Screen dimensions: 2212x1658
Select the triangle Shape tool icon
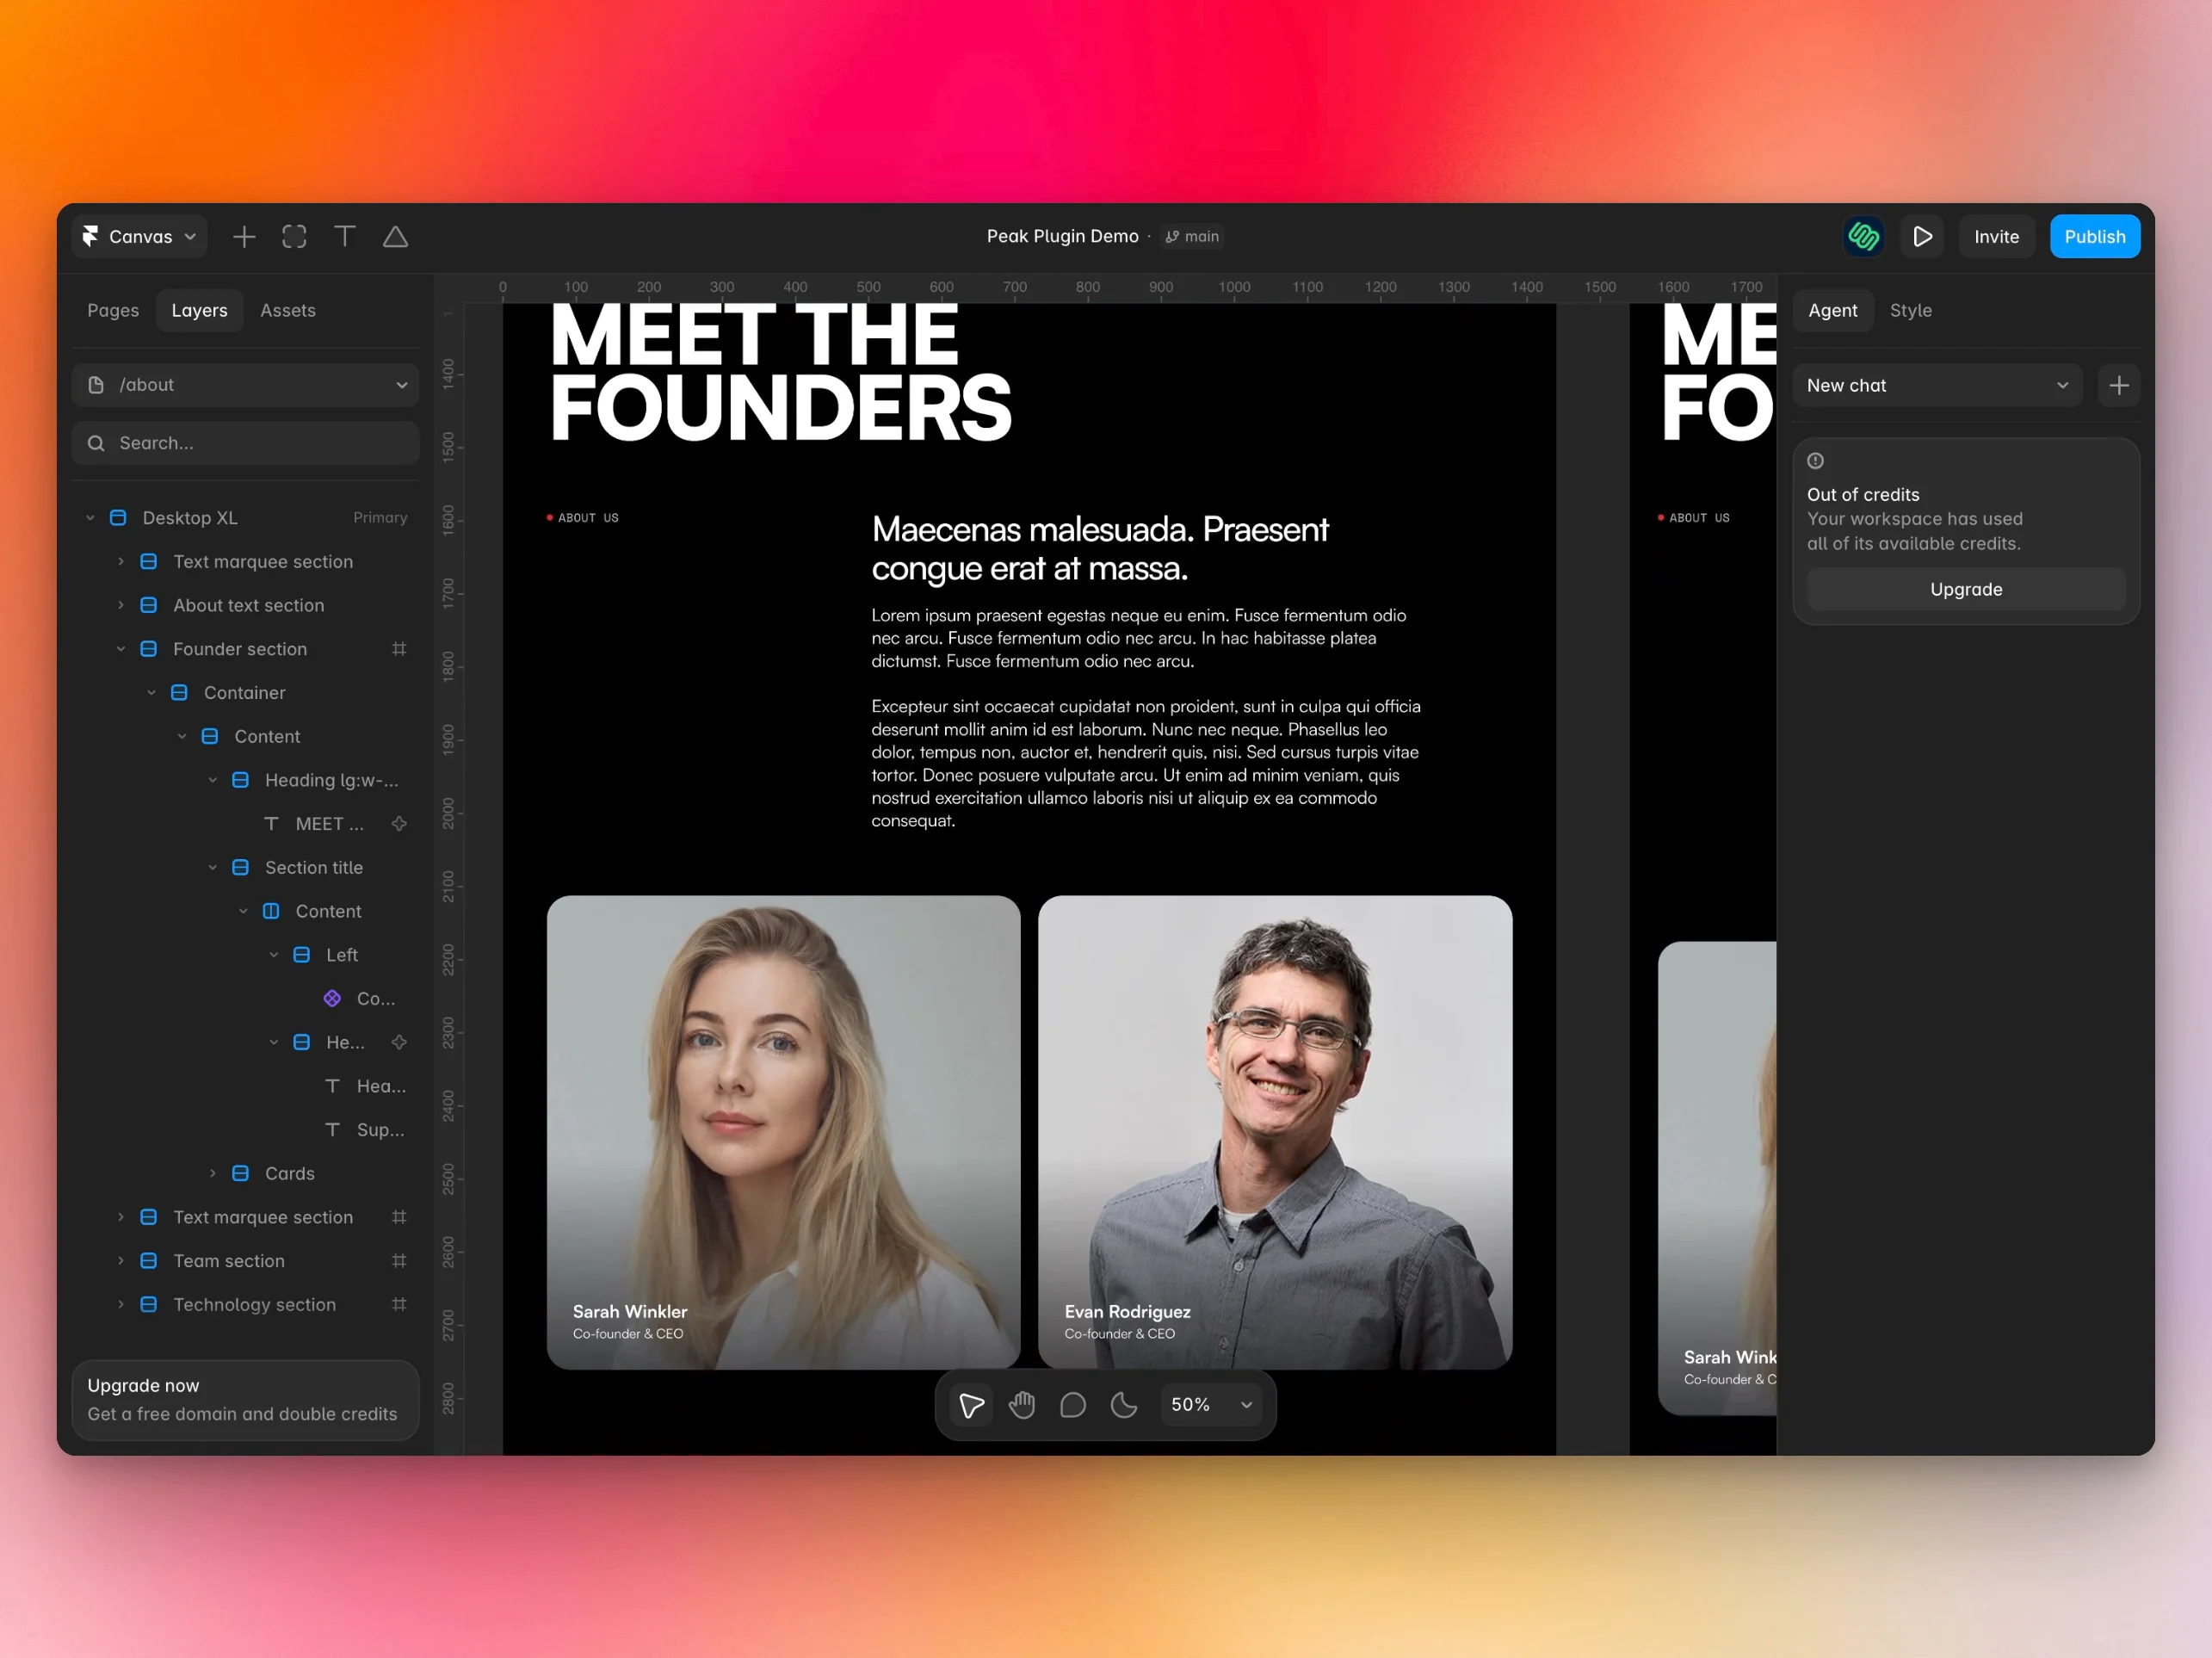point(396,237)
